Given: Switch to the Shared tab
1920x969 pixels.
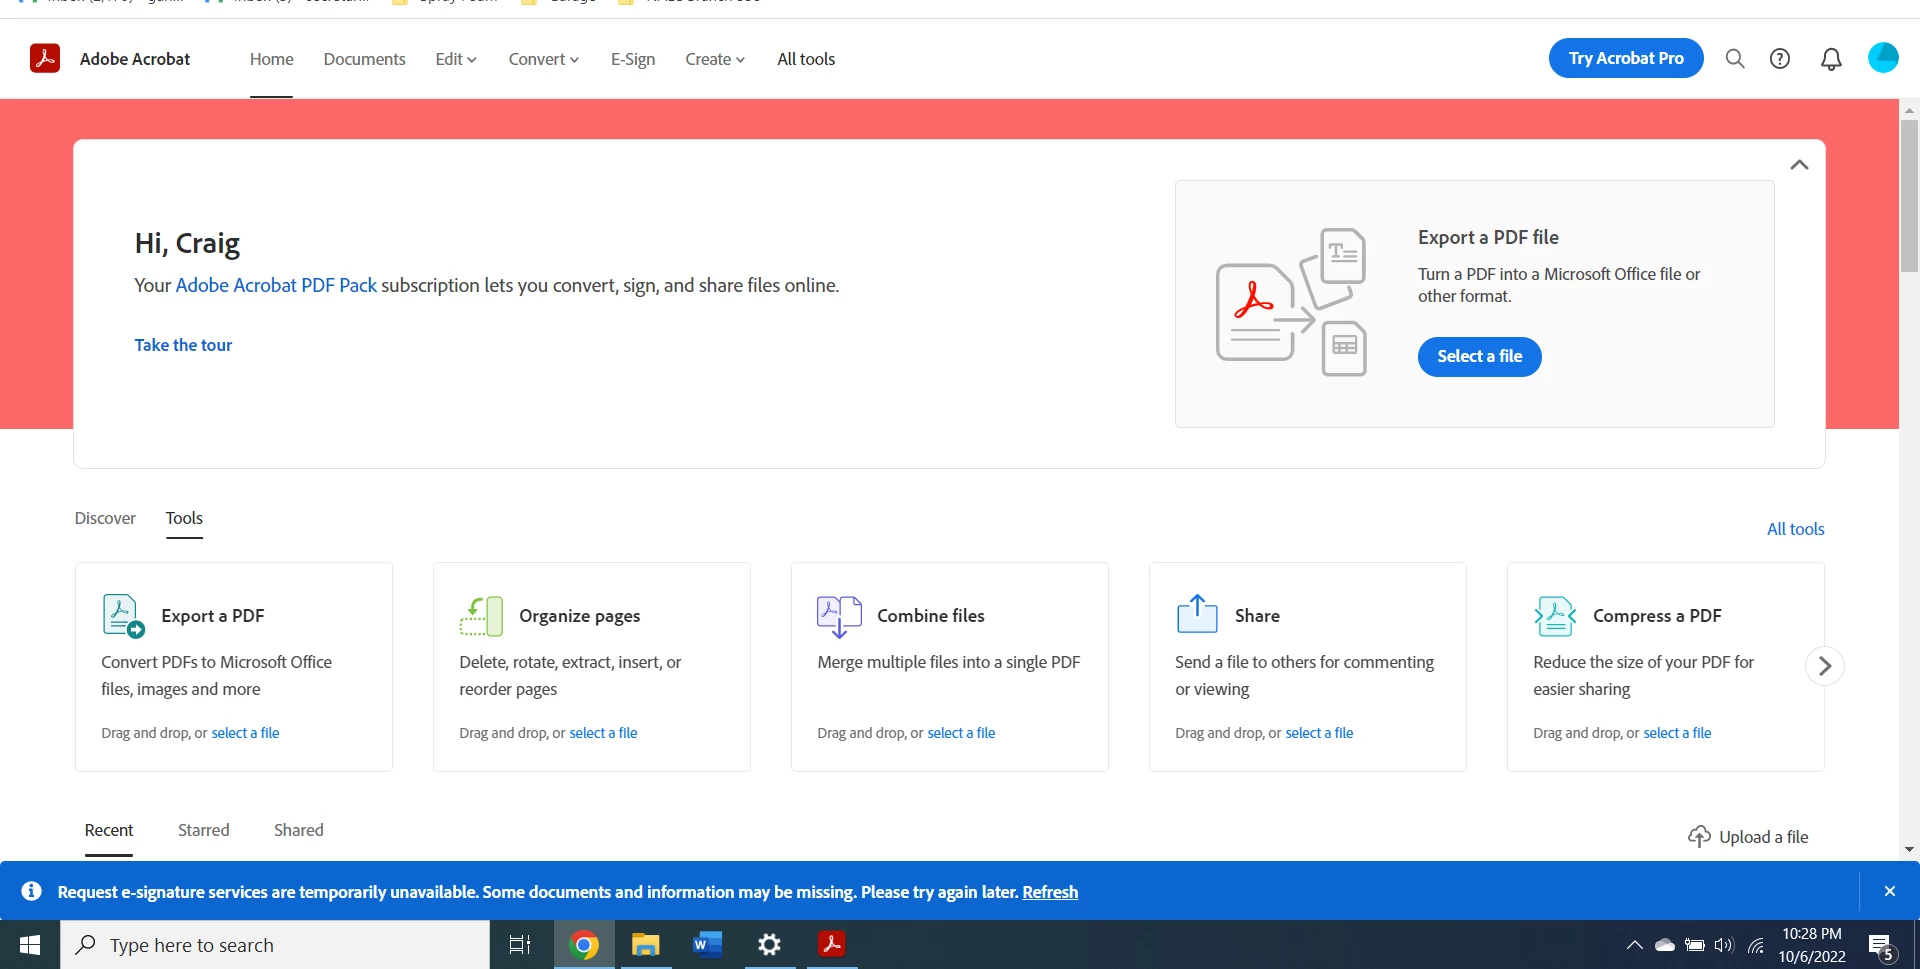Looking at the screenshot, I should [299, 830].
